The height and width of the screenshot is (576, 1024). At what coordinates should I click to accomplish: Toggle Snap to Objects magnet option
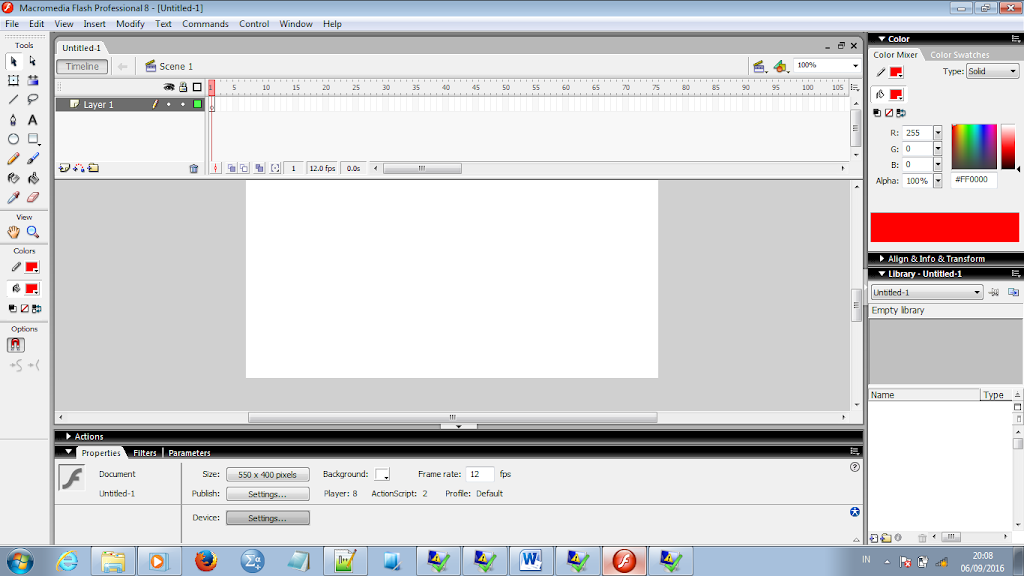point(16,345)
